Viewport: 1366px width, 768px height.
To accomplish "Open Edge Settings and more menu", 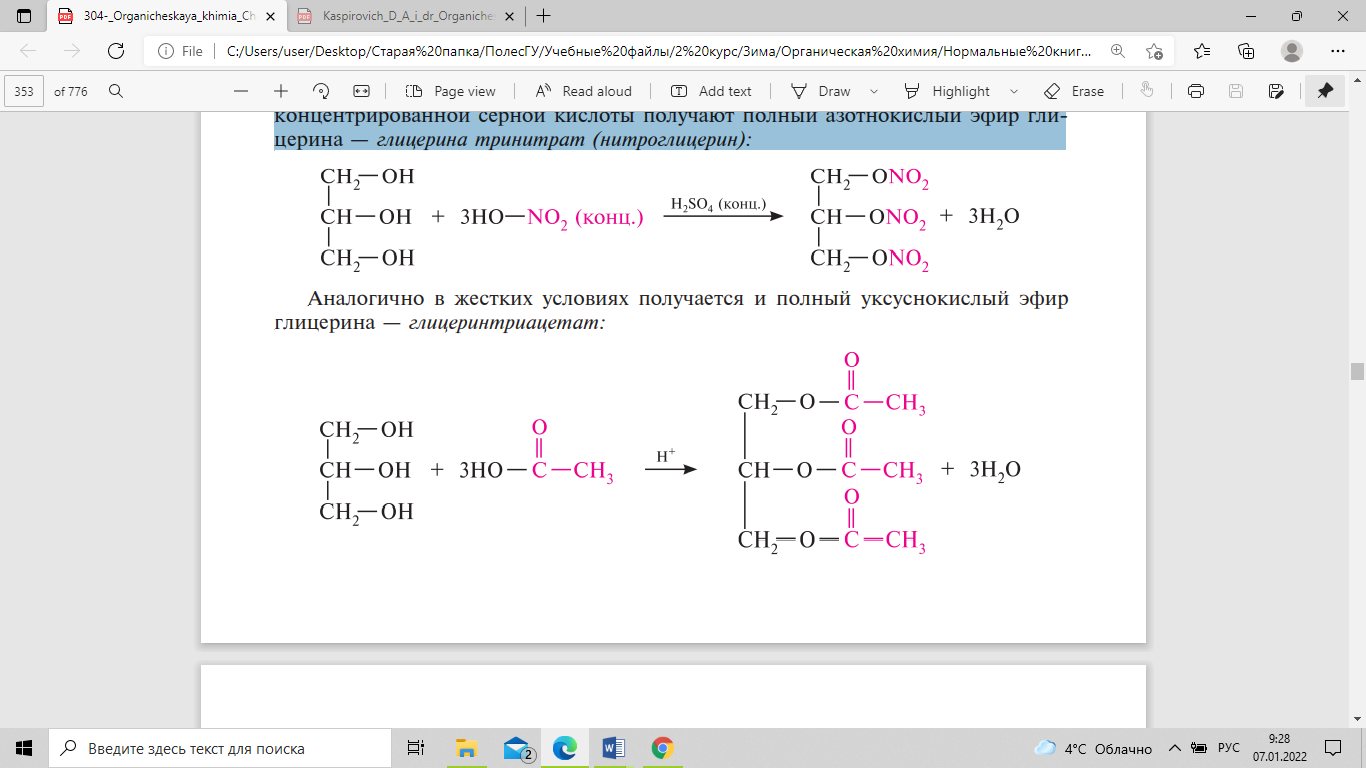I will pos(1338,51).
